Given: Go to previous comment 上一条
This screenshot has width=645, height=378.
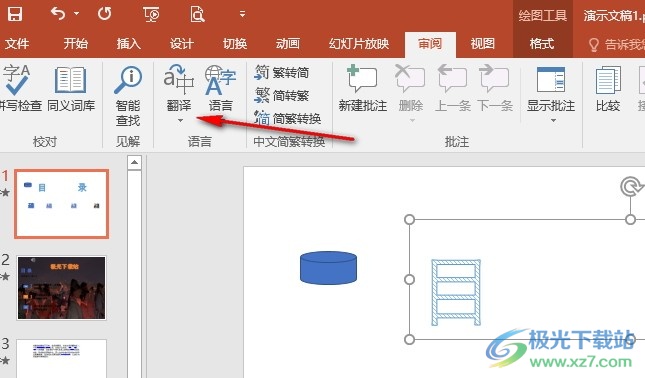Looking at the screenshot, I should pos(452,88).
